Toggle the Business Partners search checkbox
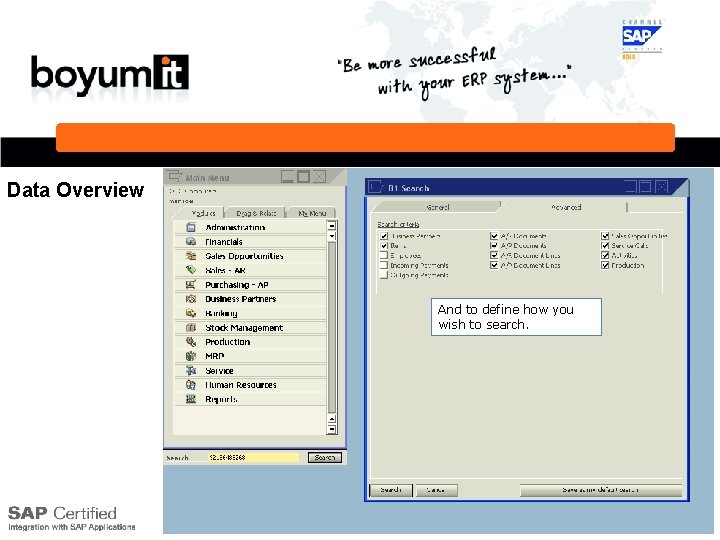720x540 pixels. tap(384, 236)
